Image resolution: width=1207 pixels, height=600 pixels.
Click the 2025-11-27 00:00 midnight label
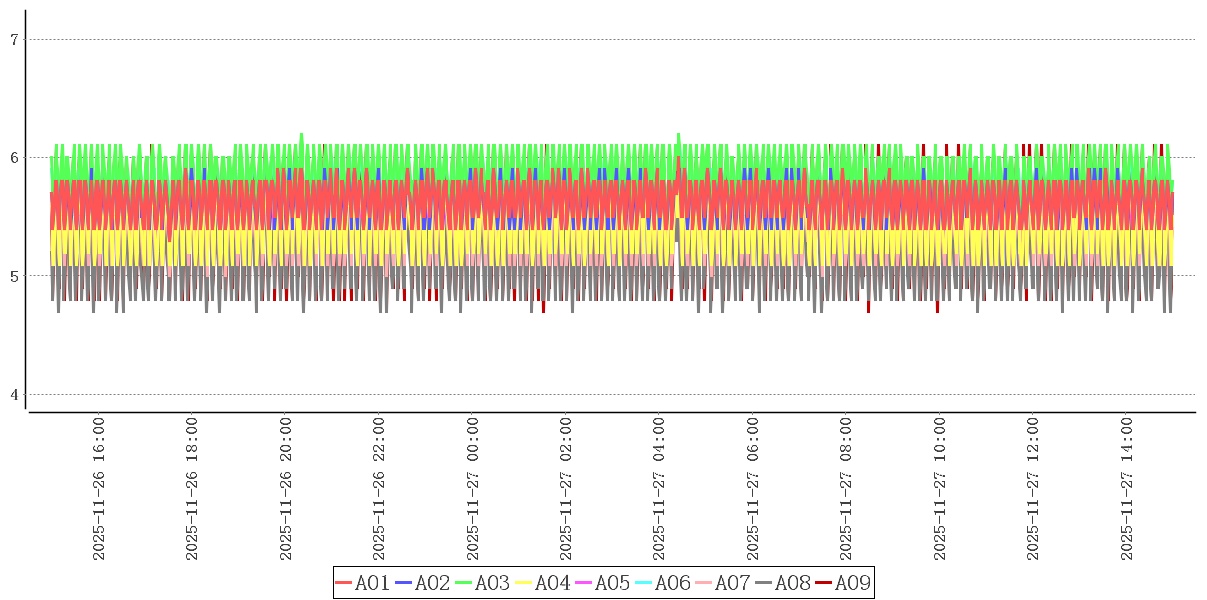coord(473,489)
